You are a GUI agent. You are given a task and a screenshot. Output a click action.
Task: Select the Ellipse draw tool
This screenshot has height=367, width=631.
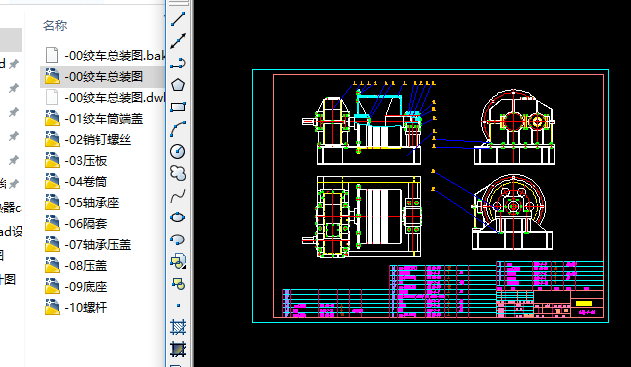pos(178,217)
